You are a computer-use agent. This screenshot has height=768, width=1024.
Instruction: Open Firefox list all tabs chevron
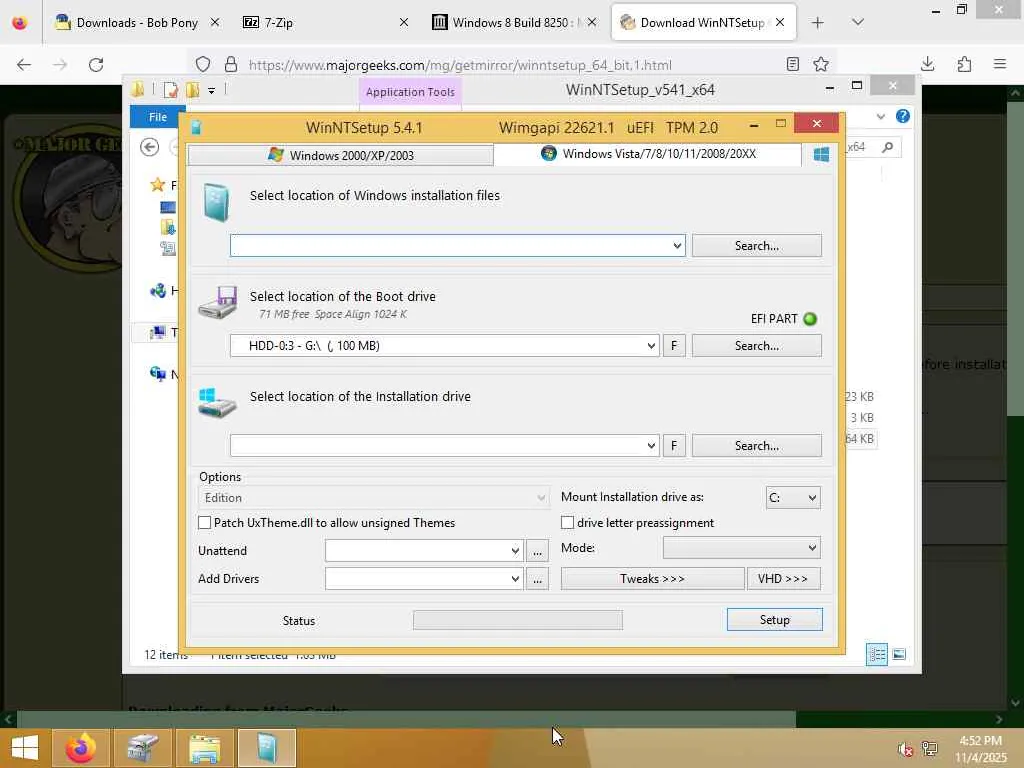[x=858, y=22]
